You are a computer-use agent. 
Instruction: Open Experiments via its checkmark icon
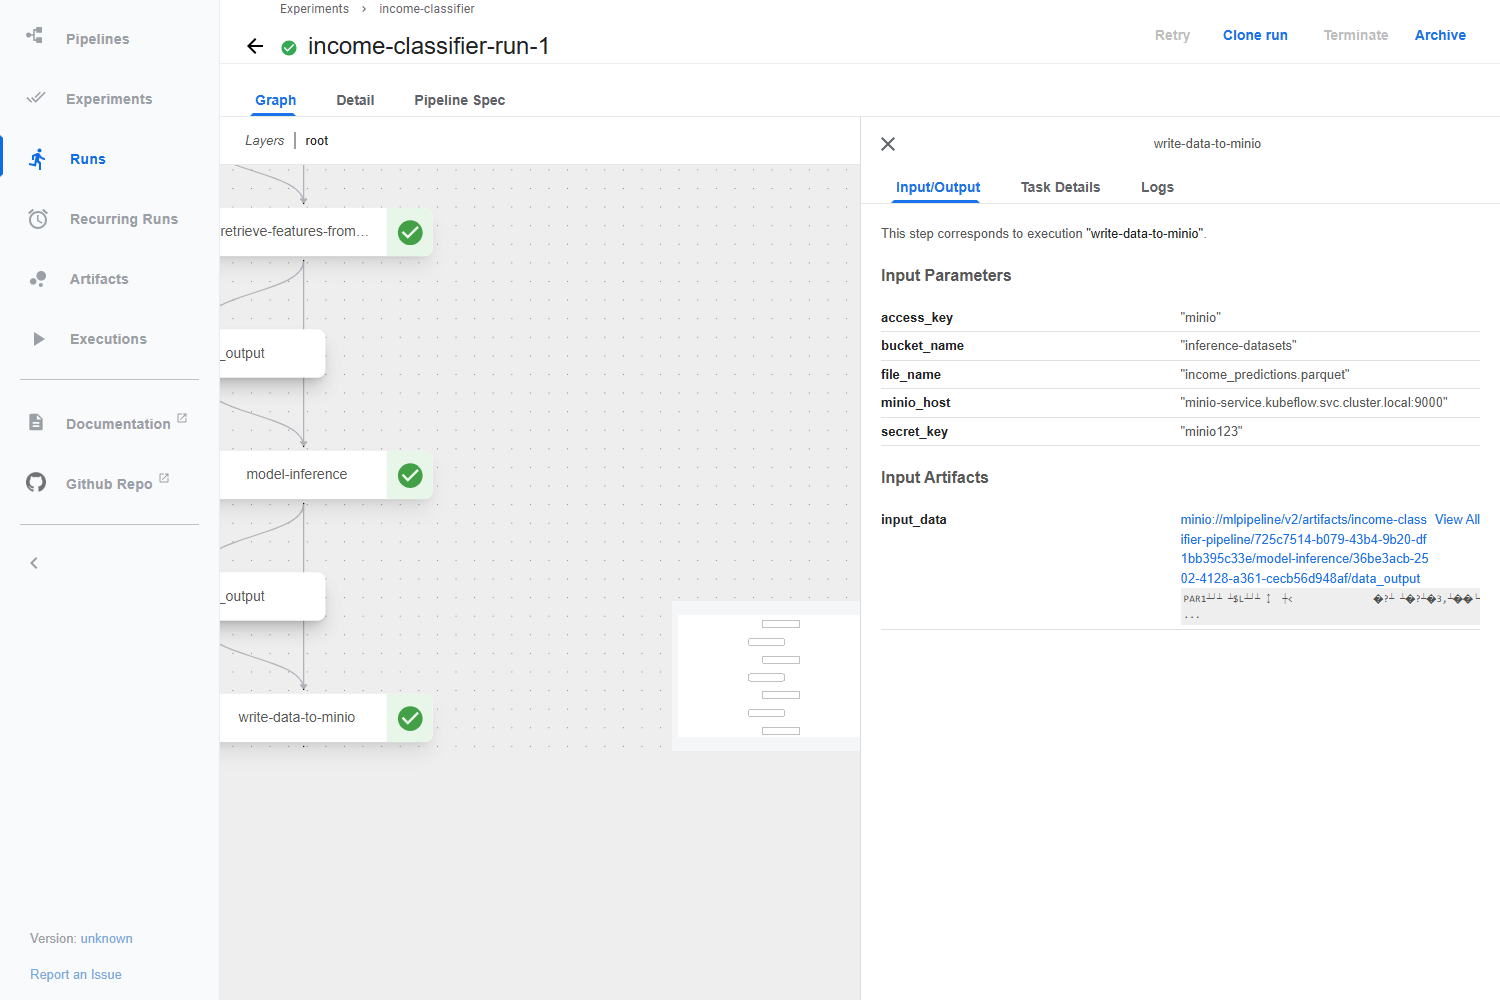point(36,98)
